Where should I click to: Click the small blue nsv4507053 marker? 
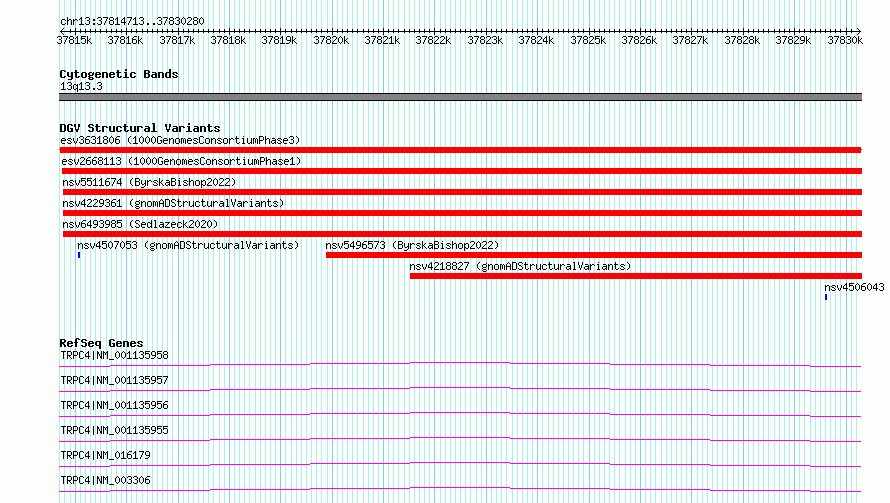79,255
